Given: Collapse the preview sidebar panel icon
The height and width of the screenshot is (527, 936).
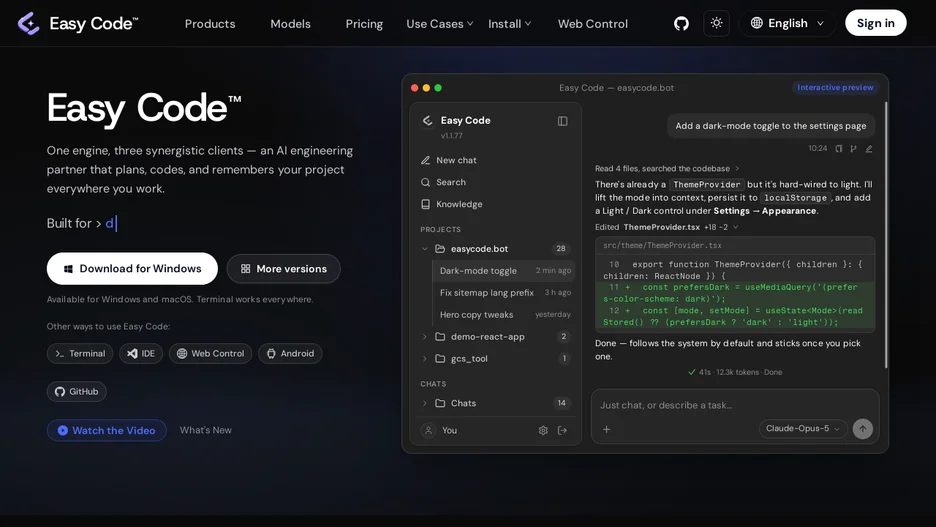Looking at the screenshot, I should point(562,121).
